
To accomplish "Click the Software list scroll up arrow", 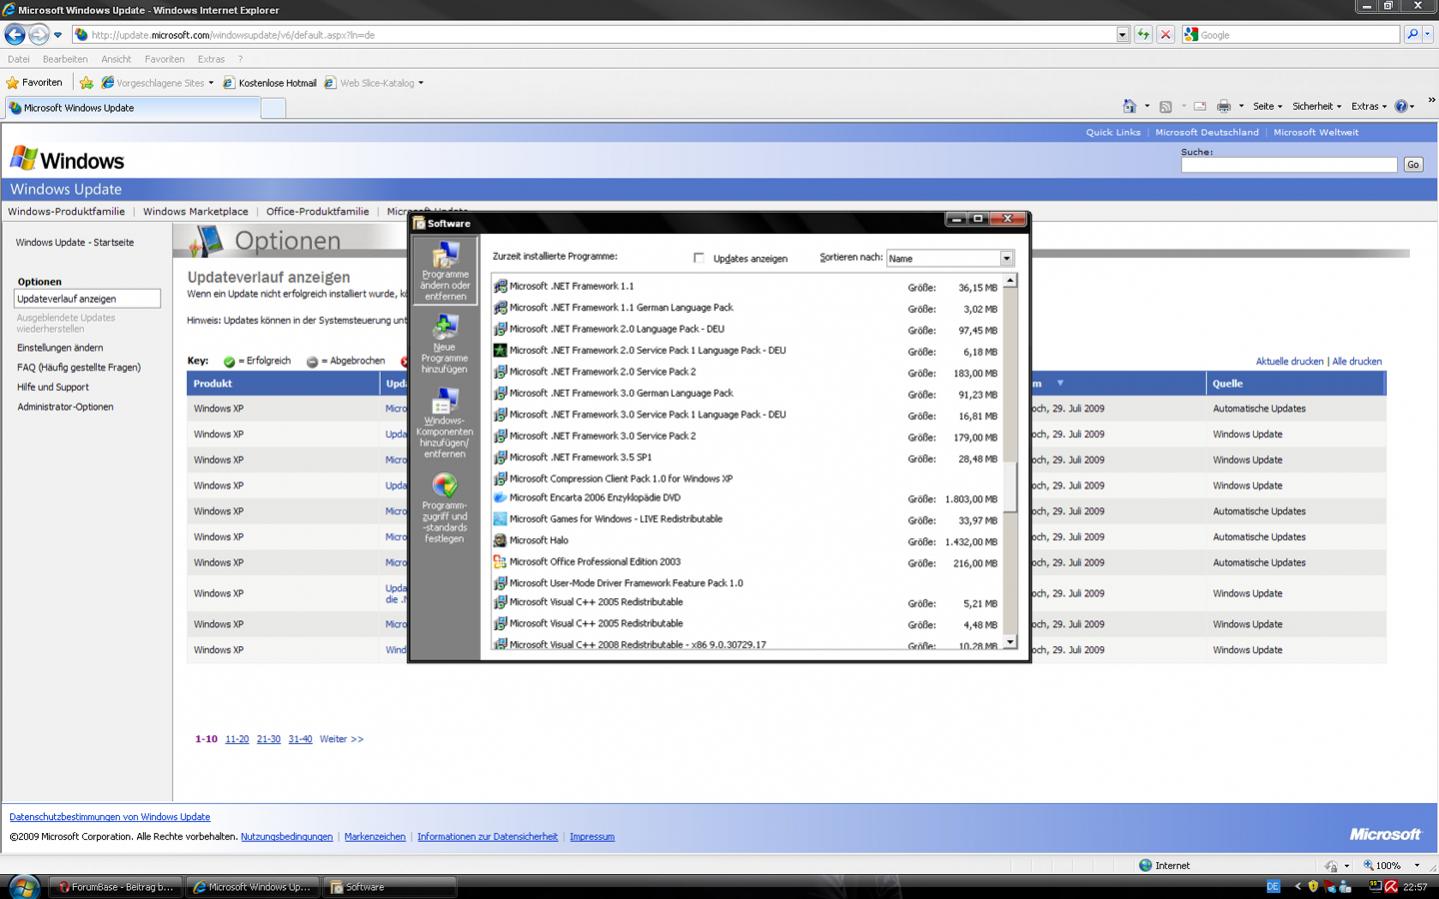I will click(1010, 281).
